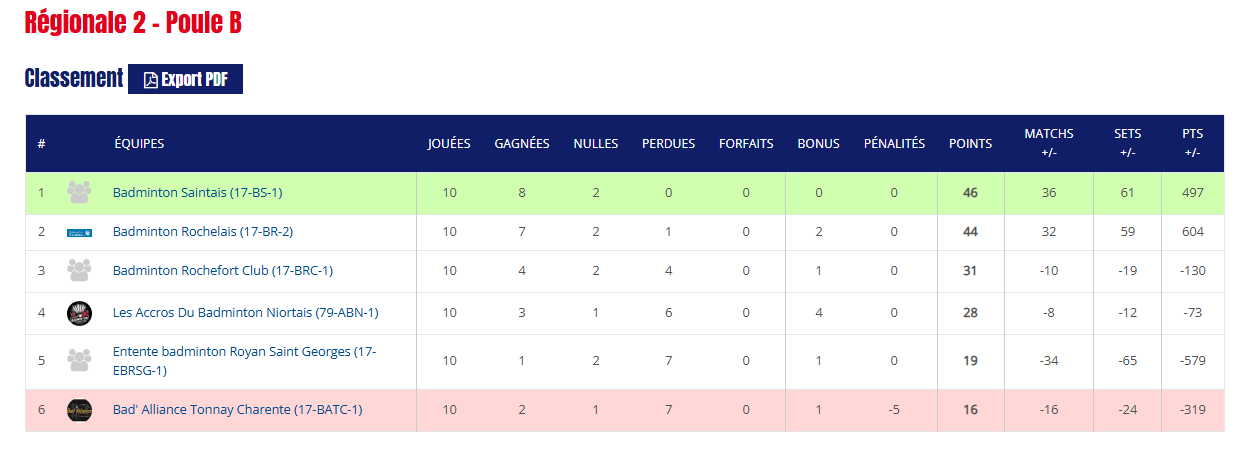Click the Badminton Saintais team logo icon

pos(79,192)
